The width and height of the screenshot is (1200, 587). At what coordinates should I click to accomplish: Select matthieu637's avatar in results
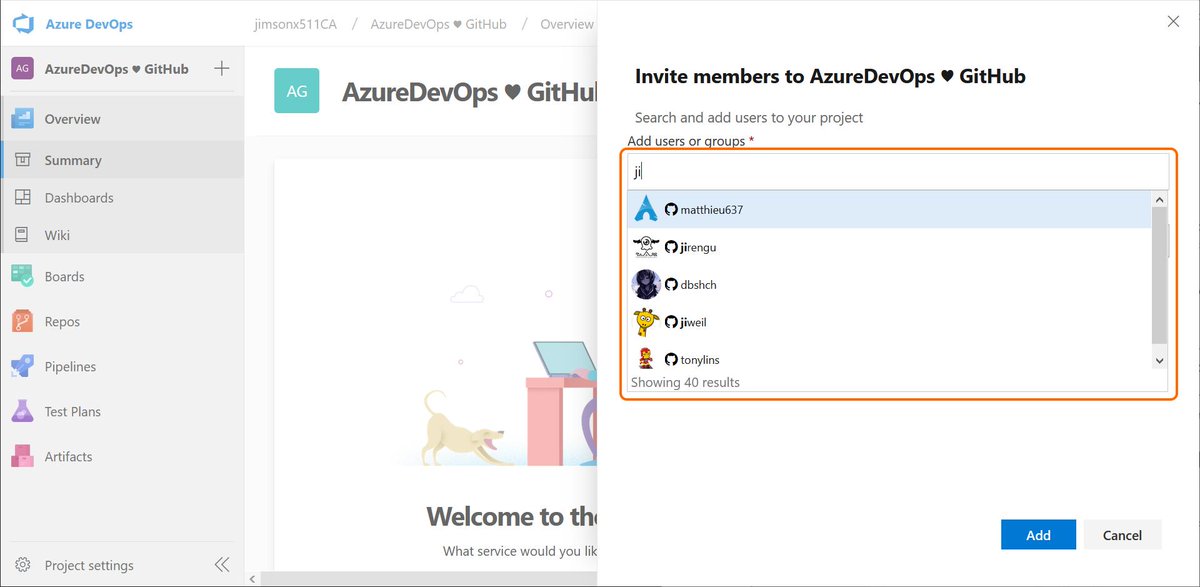[646, 209]
